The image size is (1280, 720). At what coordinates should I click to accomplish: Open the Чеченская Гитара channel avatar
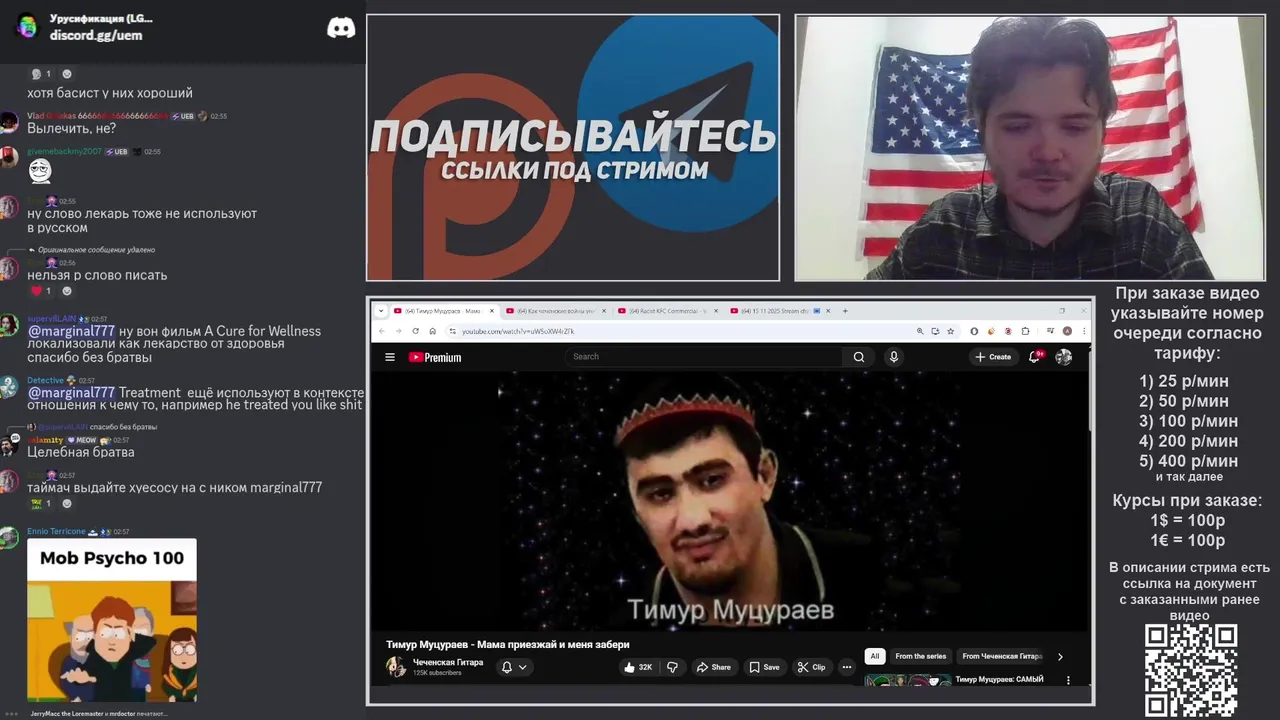pos(397,667)
